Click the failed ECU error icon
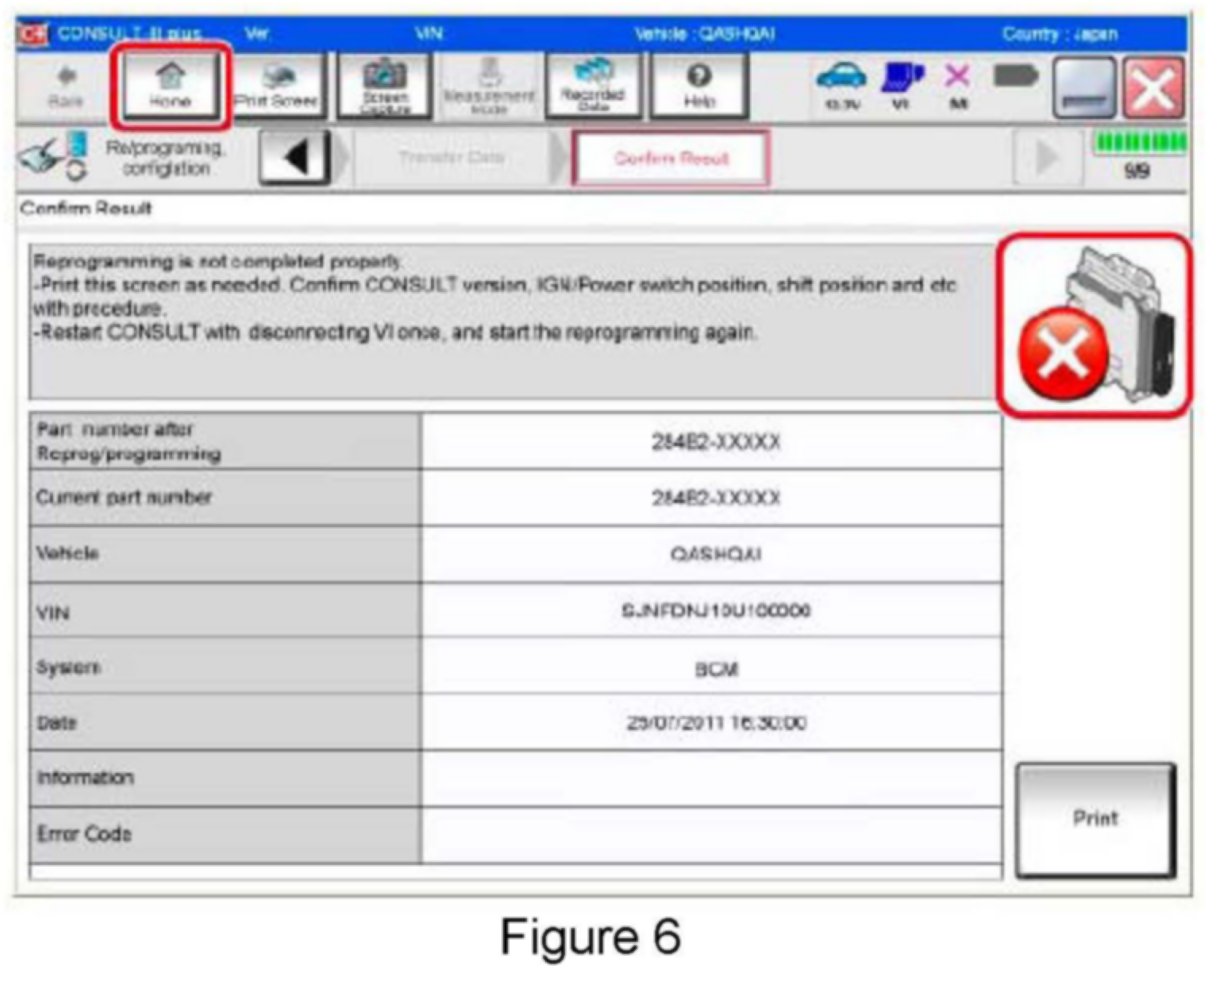The width and height of the screenshot is (1221, 993). tap(1095, 326)
